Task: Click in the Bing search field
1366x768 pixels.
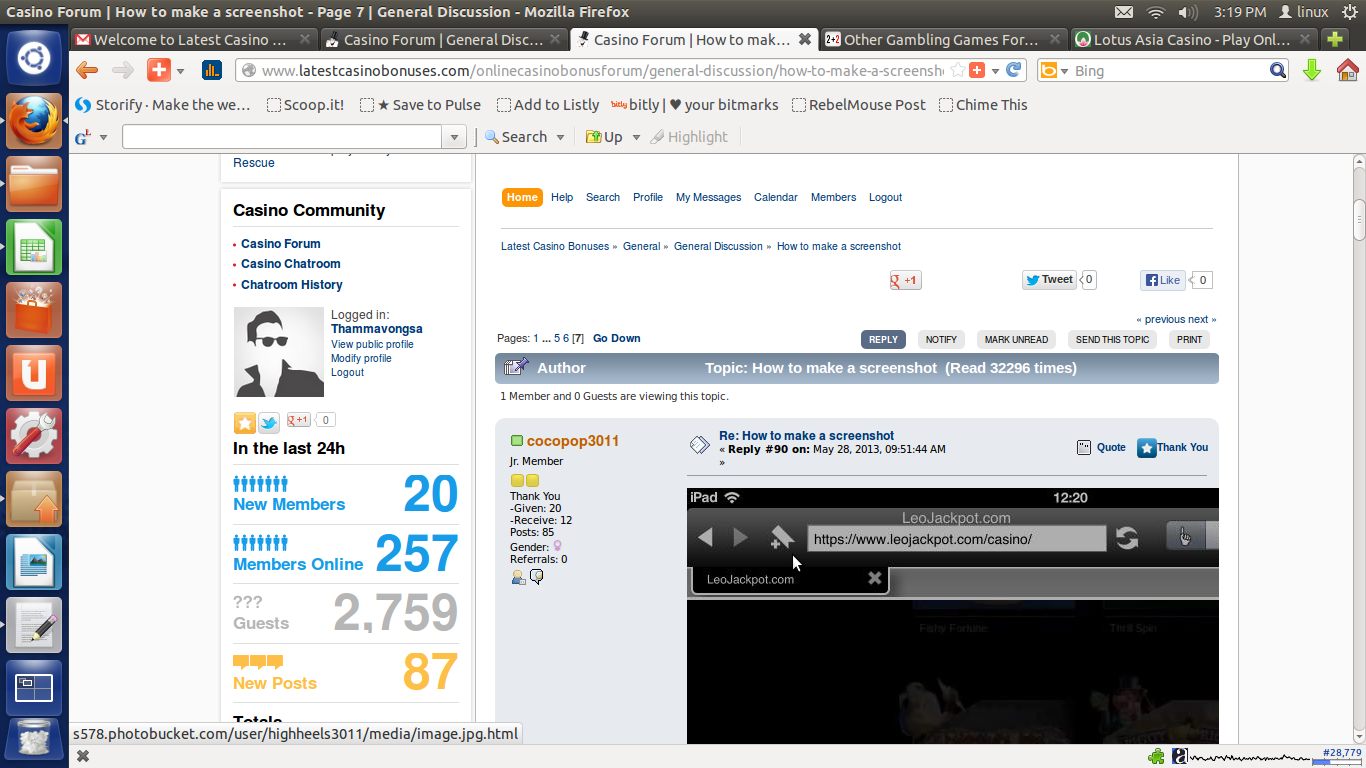Action: coord(1170,71)
